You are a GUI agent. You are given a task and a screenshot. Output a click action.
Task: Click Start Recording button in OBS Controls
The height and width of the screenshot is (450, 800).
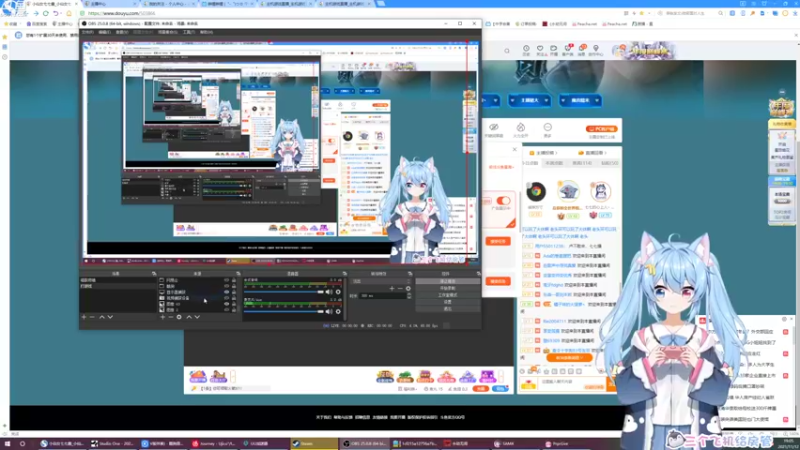pos(447,288)
